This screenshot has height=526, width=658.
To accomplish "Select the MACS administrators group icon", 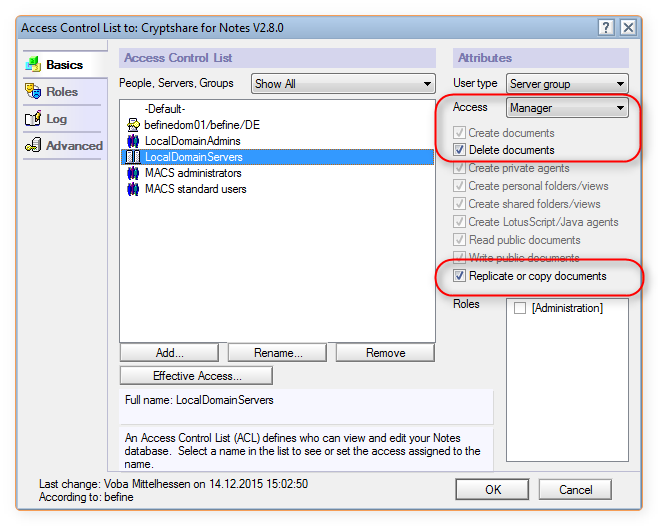I will [133, 173].
